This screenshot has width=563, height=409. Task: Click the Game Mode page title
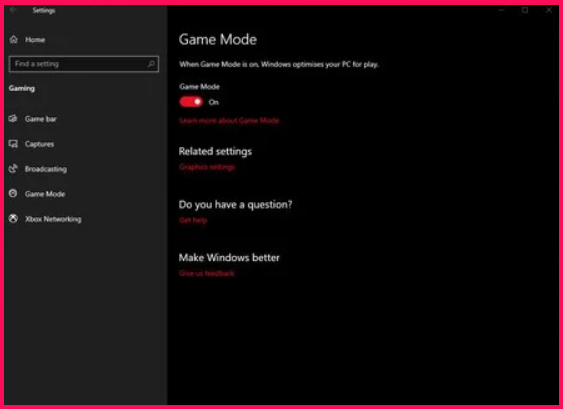pyautogui.click(x=218, y=39)
